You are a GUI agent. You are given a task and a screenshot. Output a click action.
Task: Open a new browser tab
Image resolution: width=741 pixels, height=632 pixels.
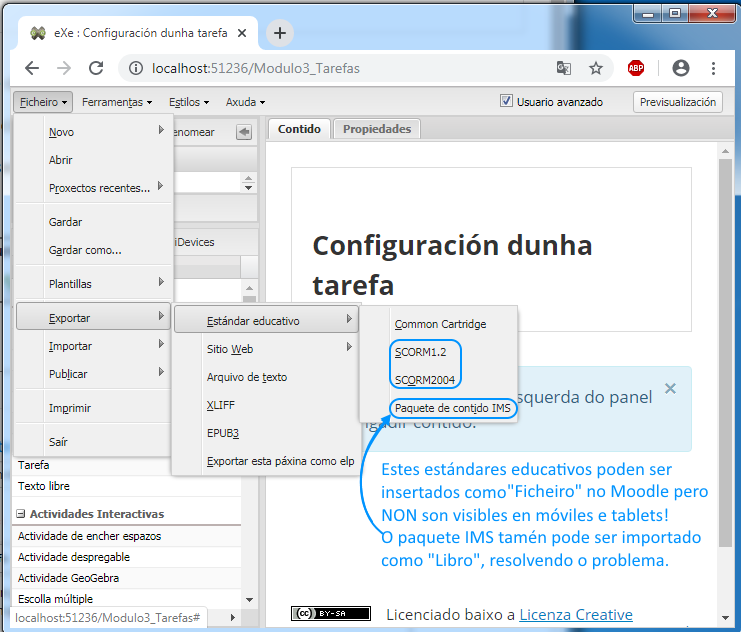point(280,33)
